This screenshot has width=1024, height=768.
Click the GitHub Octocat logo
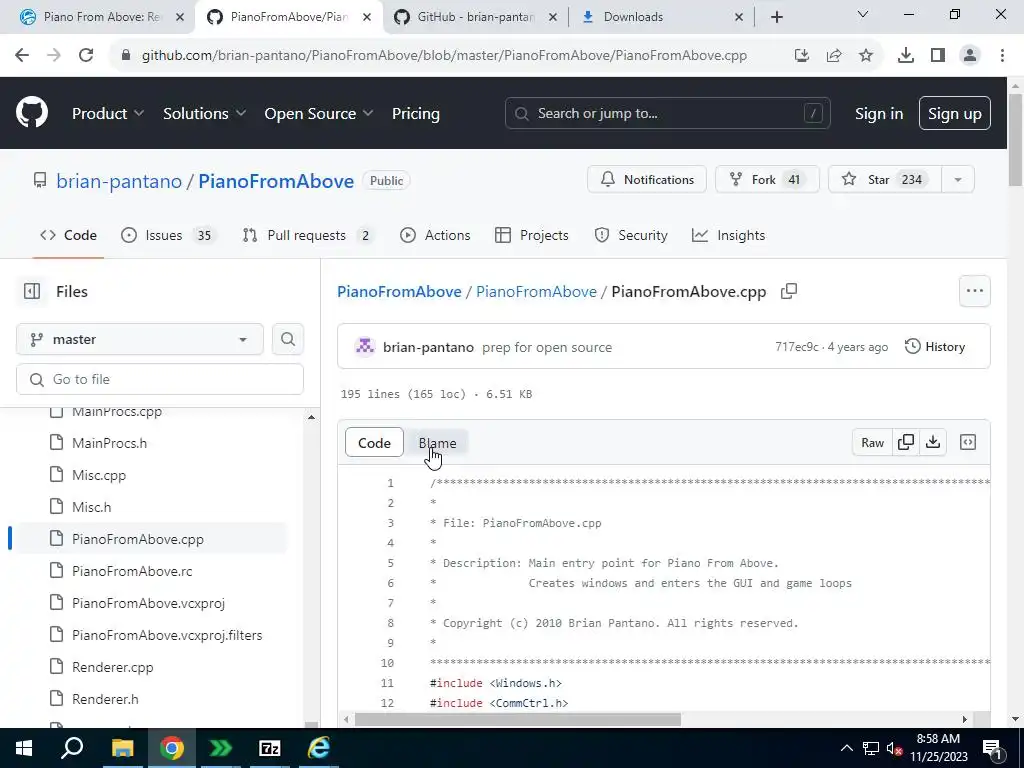(x=31, y=113)
